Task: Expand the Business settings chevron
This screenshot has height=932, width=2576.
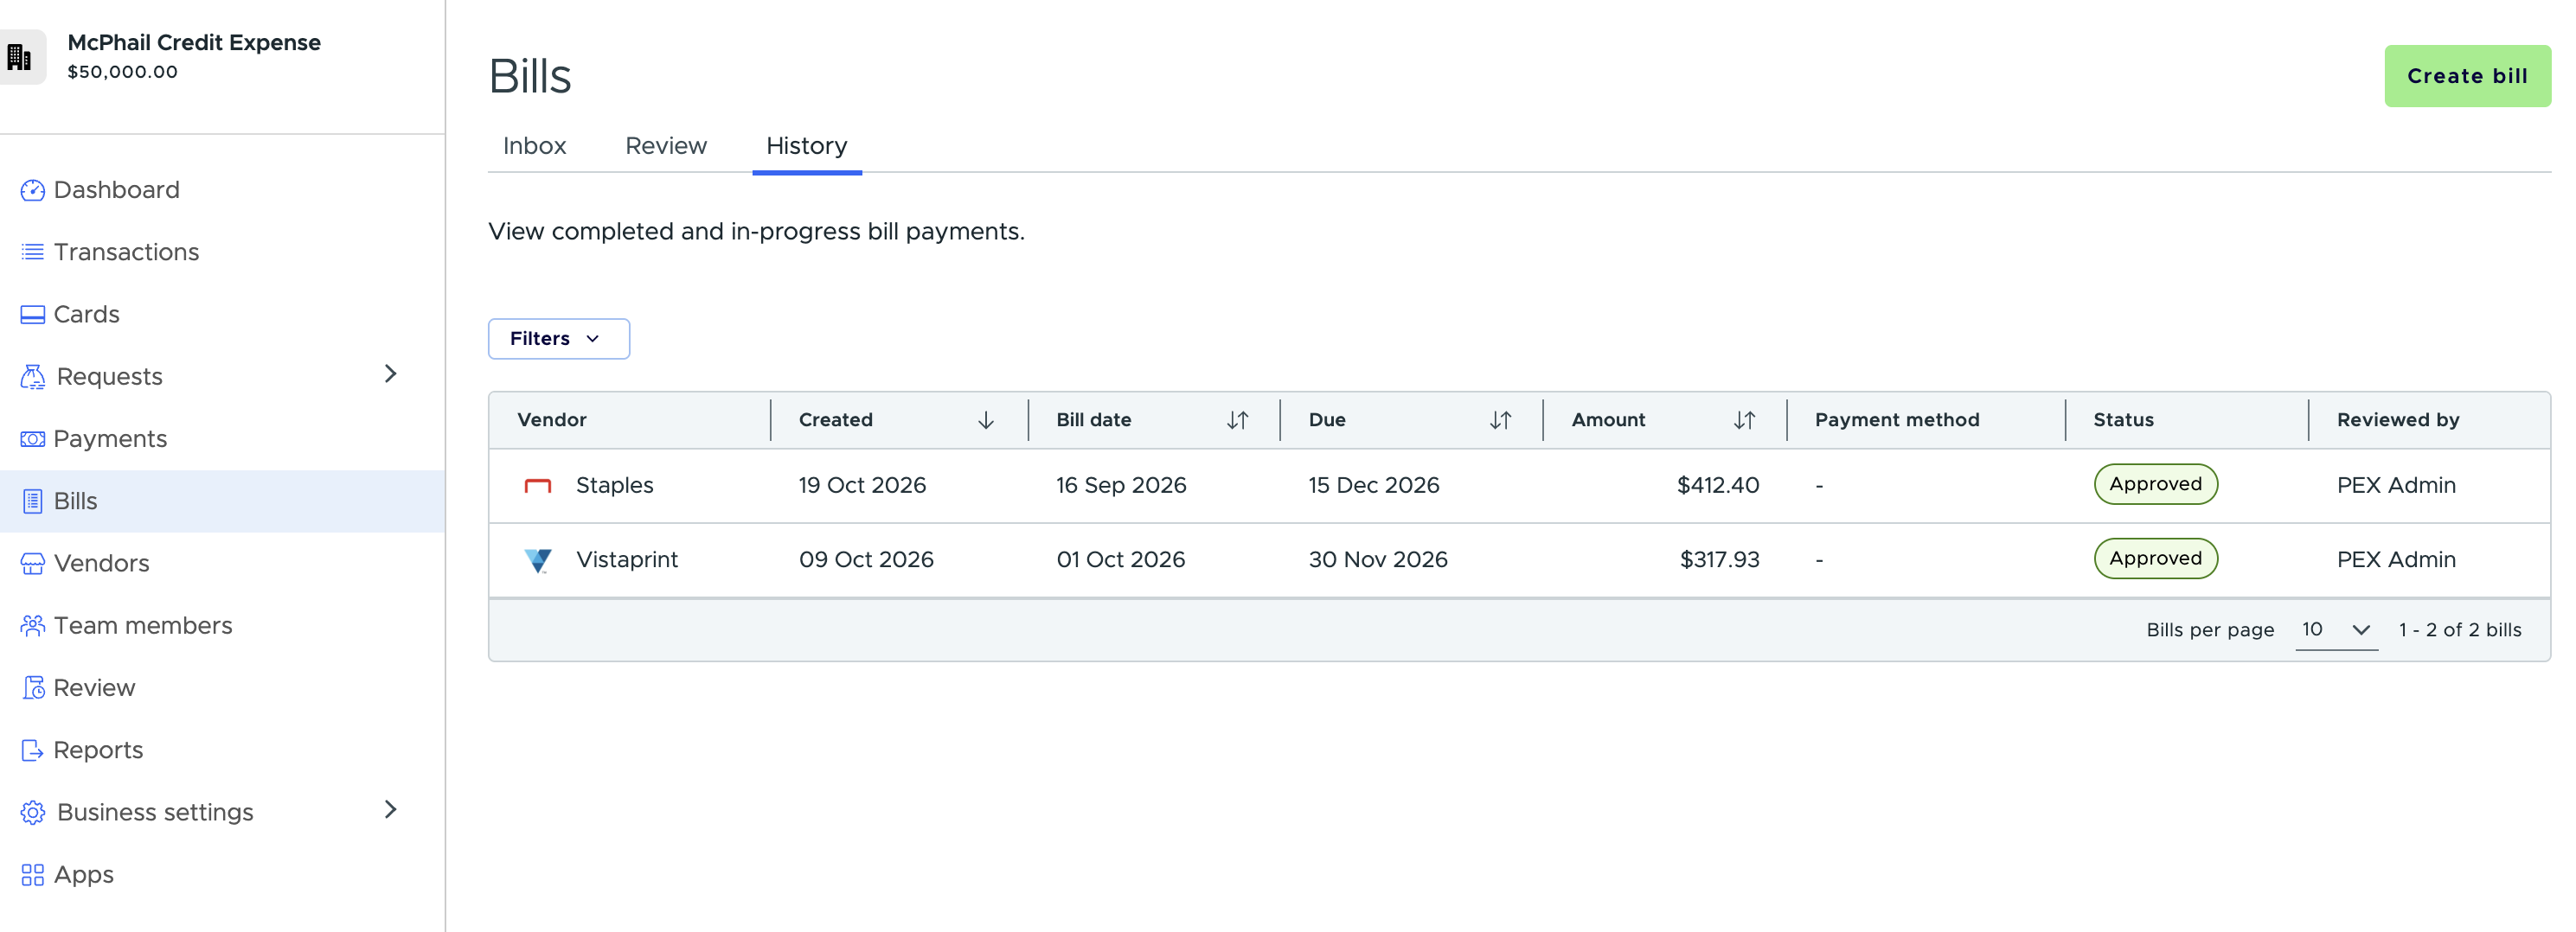Action: coord(391,810)
